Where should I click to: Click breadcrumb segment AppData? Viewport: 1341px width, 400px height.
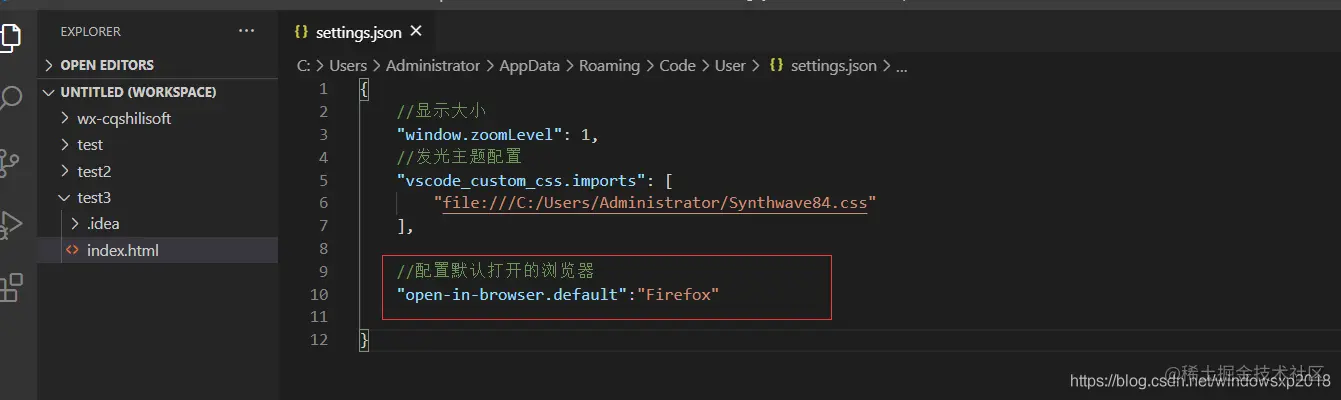[x=530, y=66]
